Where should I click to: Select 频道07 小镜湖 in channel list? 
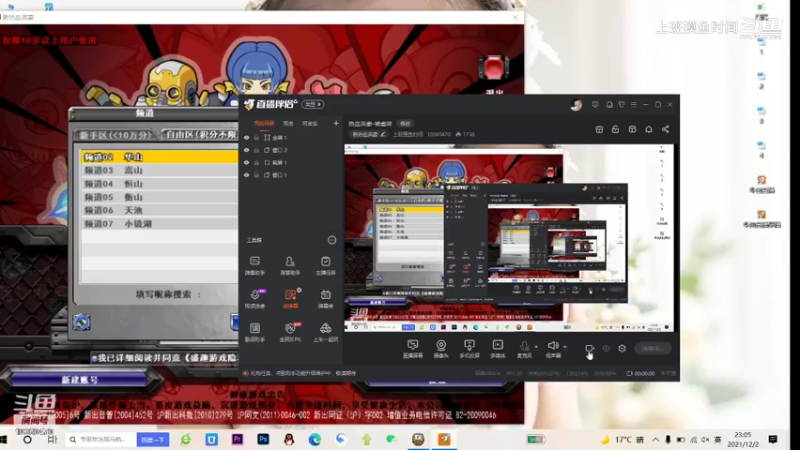(x=159, y=223)
